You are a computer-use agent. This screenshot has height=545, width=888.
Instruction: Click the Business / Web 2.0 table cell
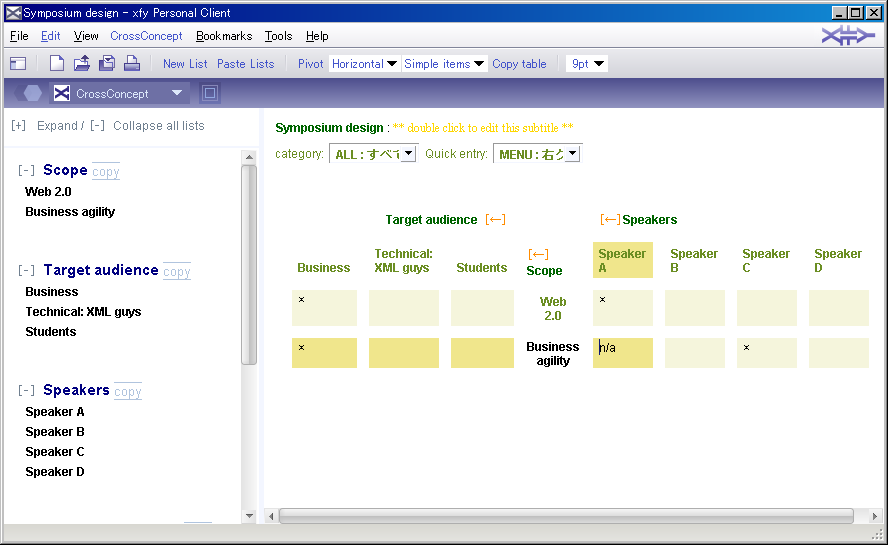tap(324, 308)
